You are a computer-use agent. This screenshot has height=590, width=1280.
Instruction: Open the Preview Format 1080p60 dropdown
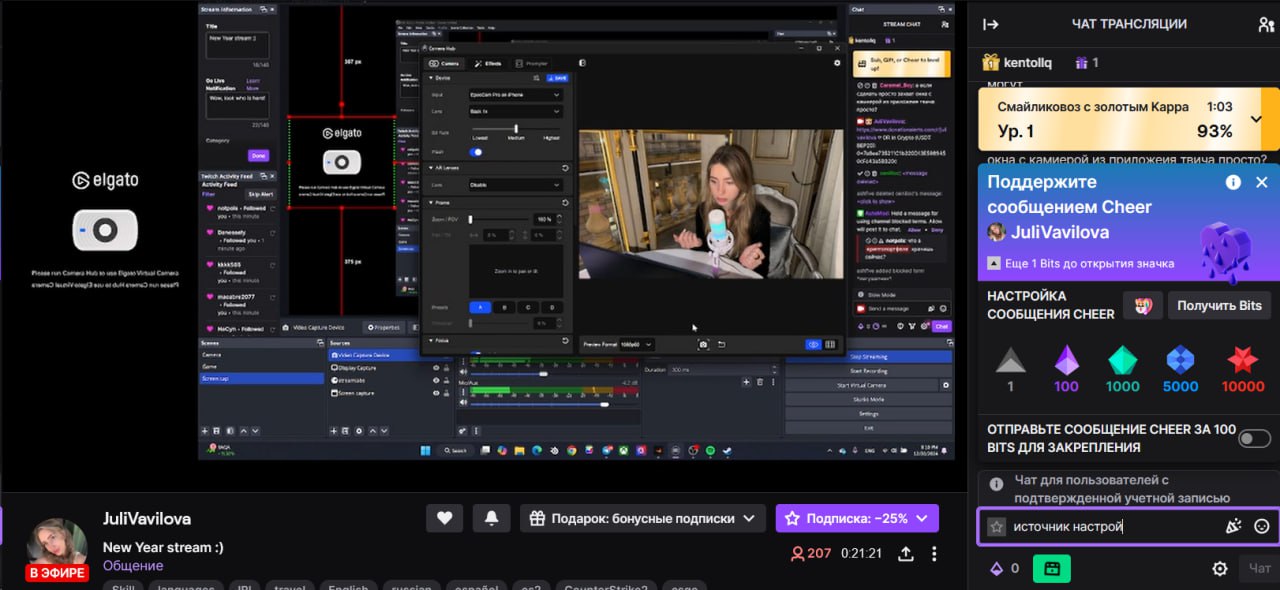pyautogui.click(x=635, y=344)
